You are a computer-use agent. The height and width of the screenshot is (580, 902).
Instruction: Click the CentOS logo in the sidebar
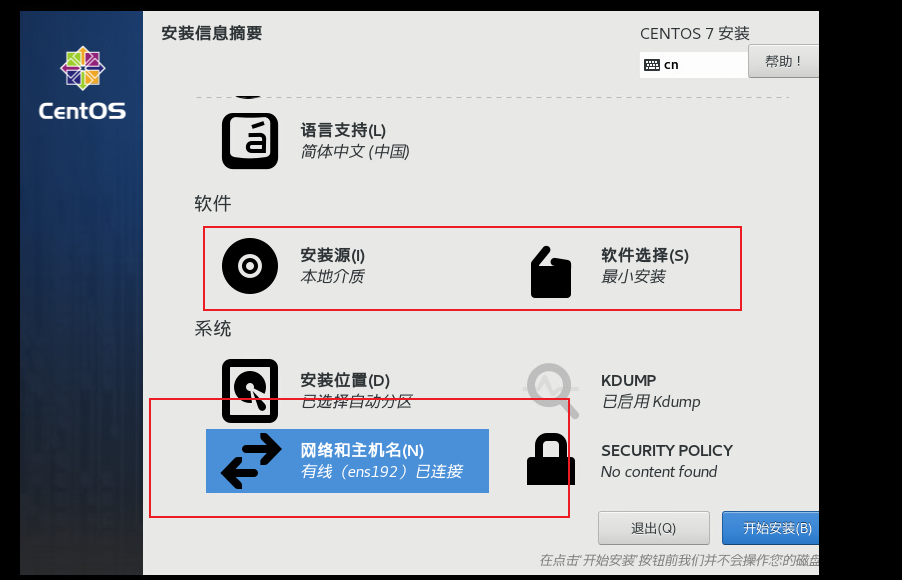pos(82,83)
